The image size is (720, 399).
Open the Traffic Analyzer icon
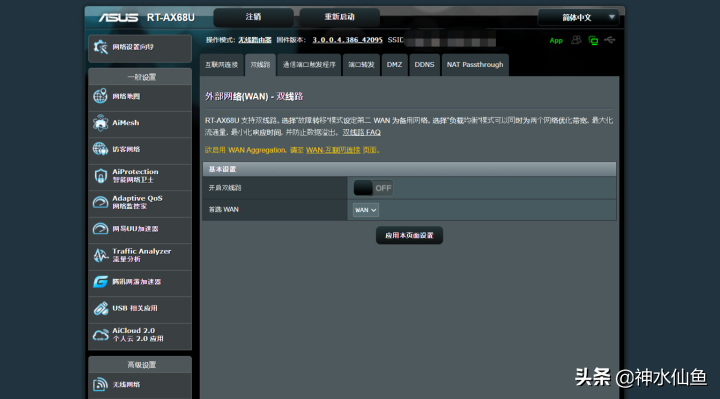pos(100,255)
